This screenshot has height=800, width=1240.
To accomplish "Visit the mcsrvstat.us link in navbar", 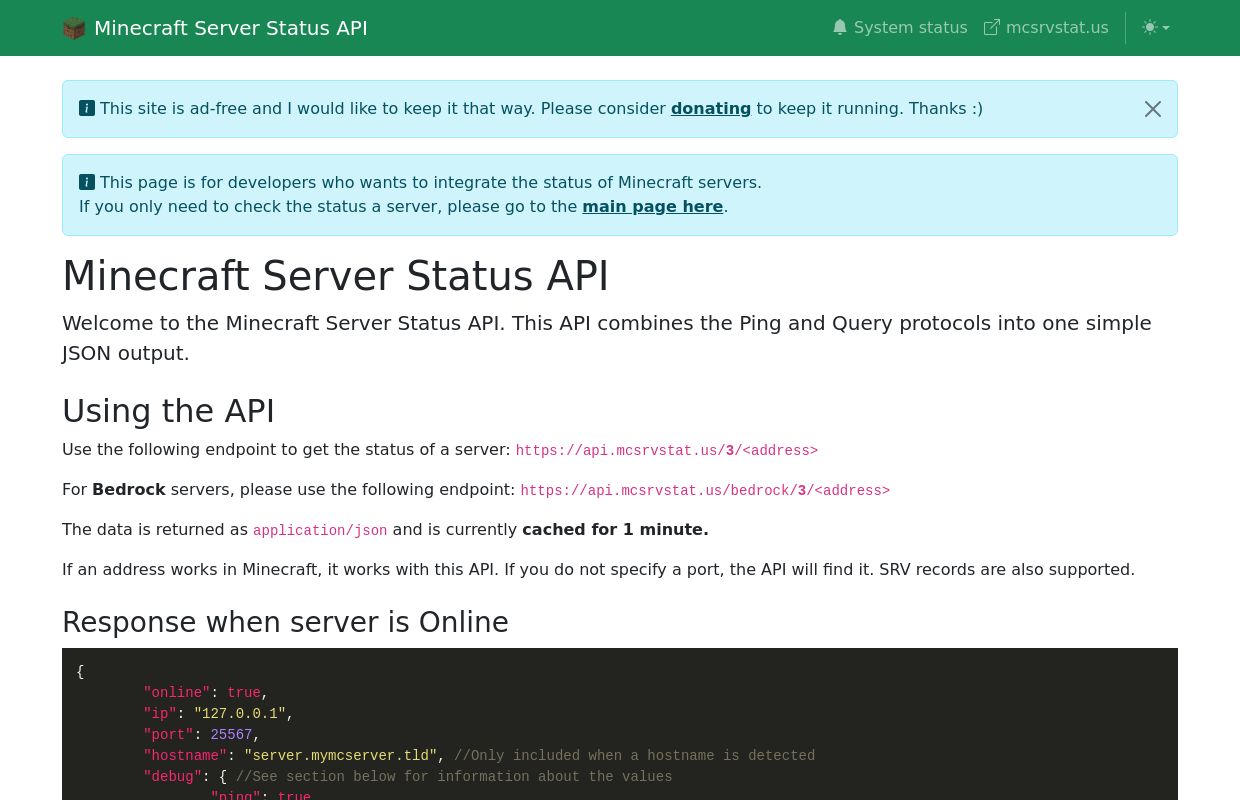I will pyautogui.click(x=1046, y=28).
